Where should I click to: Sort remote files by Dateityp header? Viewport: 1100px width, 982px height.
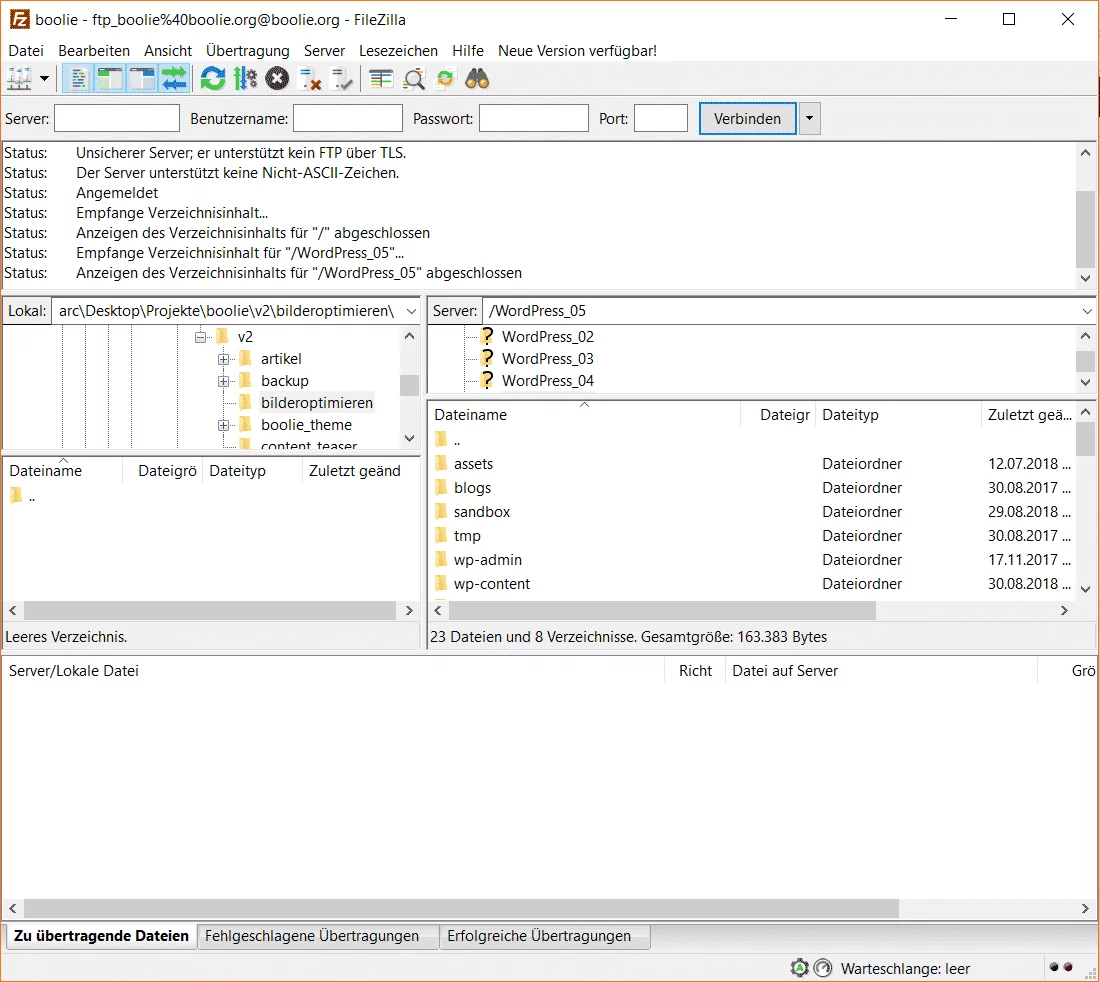[x=898, y=415]
